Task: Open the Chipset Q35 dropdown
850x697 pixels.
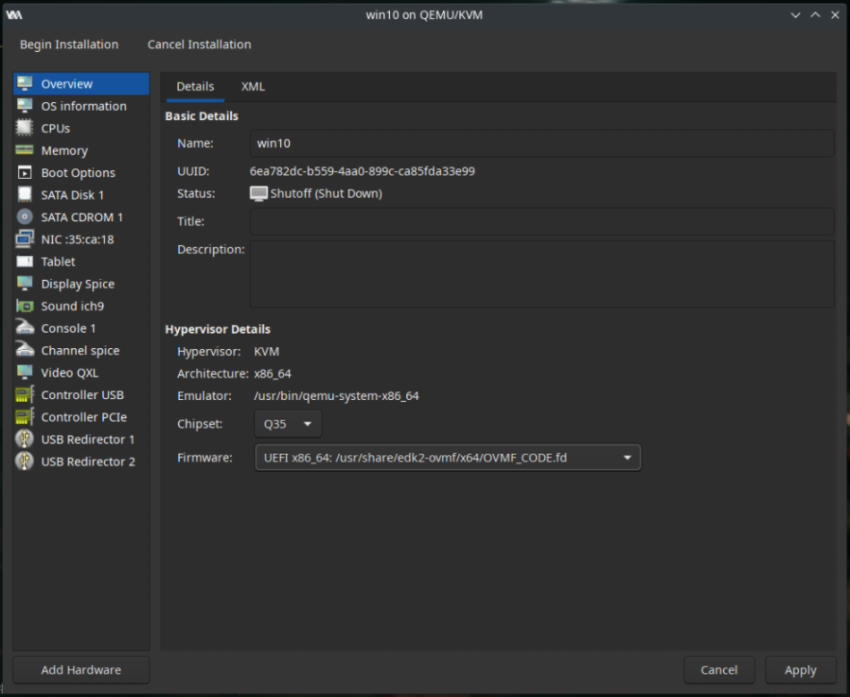Action: [x=288, y=424]
